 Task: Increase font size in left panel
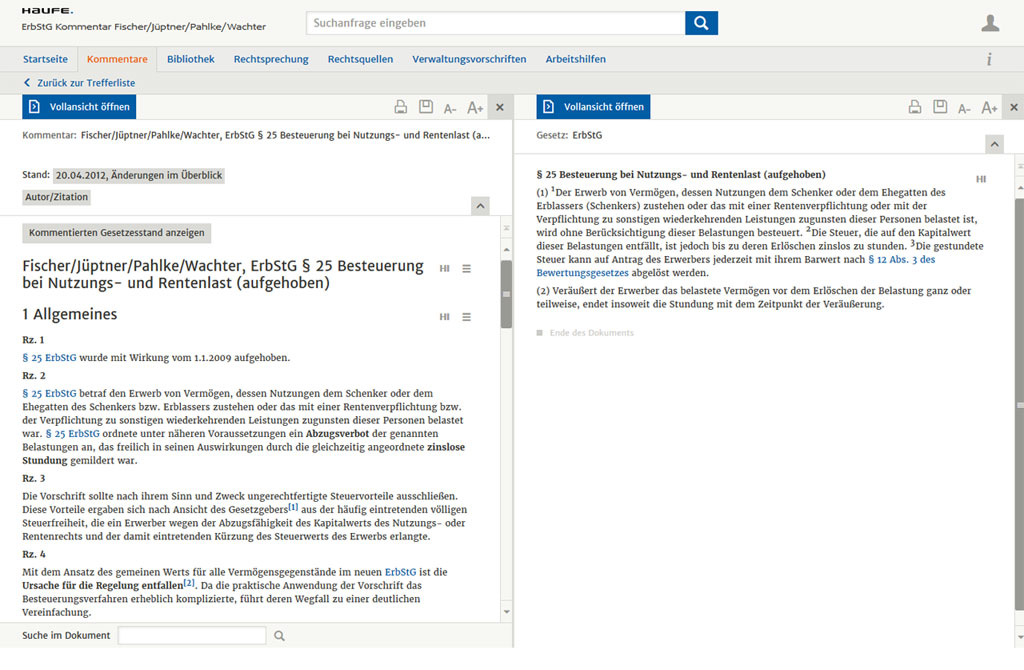(475, 108)
